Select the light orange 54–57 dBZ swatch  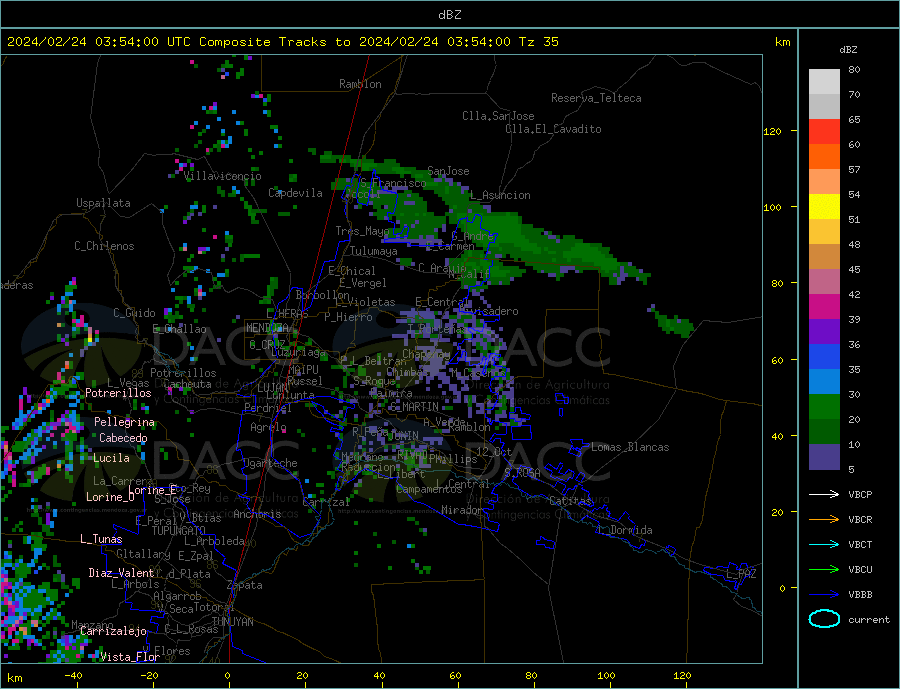point(824,181)
